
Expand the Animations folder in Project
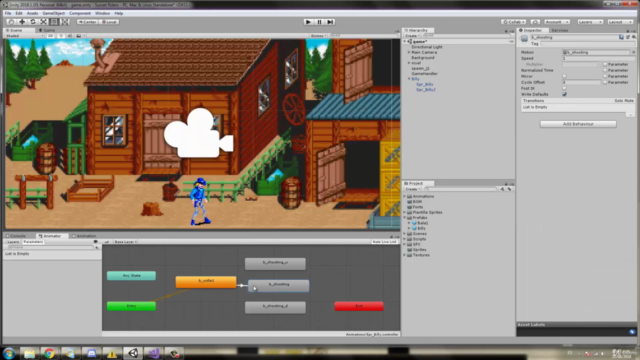point(405,196)
